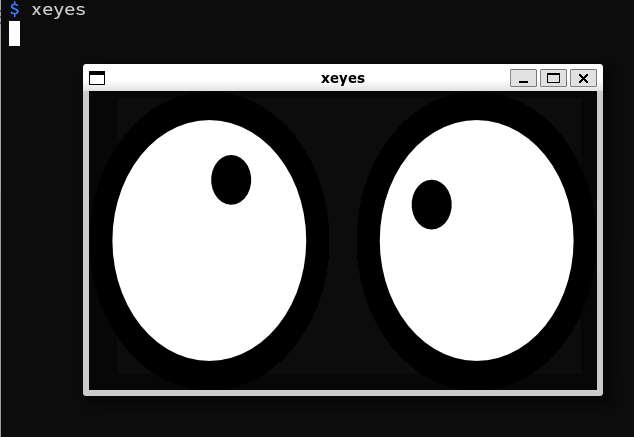Click the right eye's black pupil

click(431, 205)
